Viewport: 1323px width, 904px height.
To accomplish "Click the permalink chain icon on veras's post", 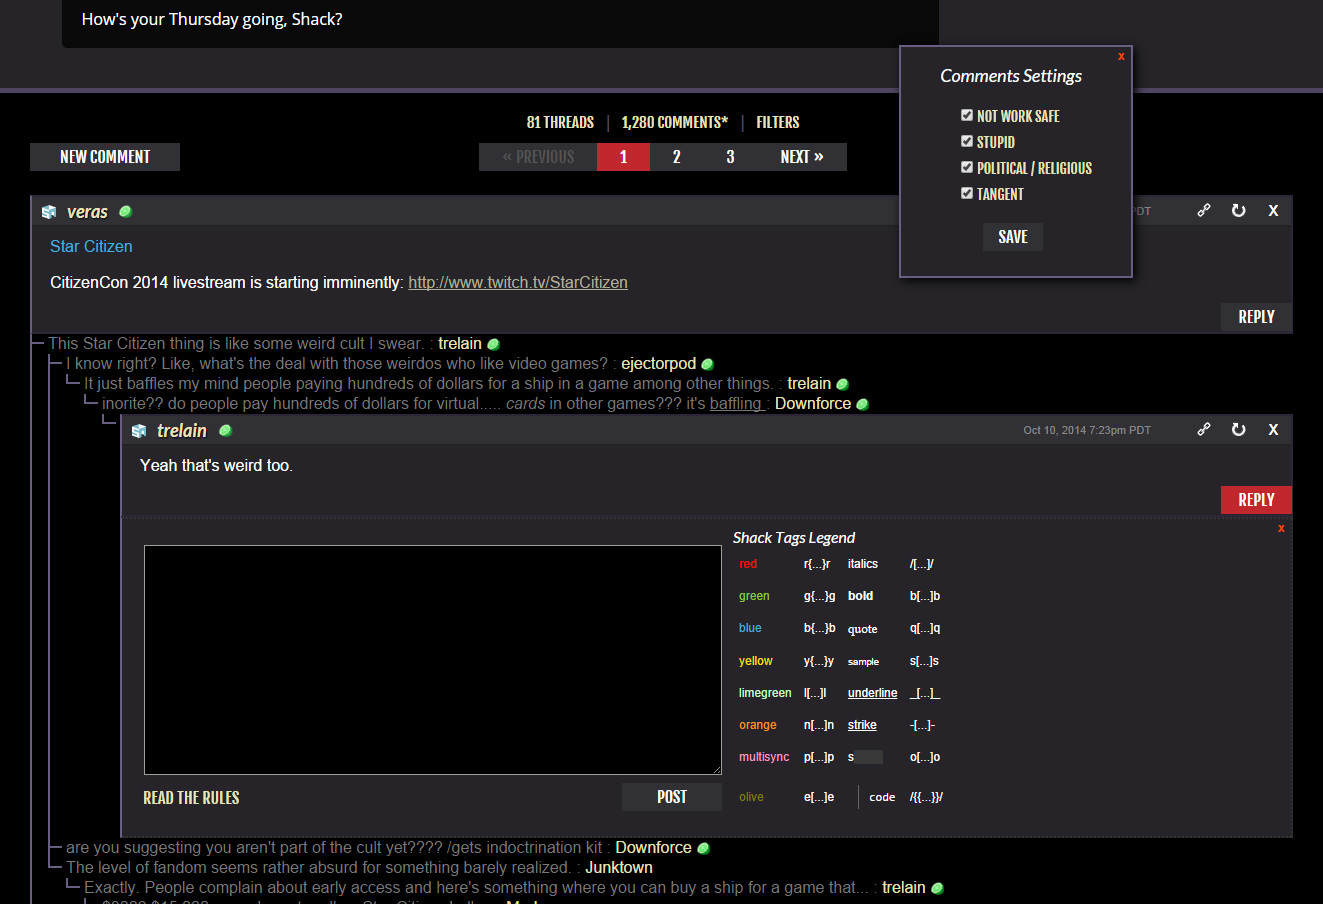I will [1204, 210].
